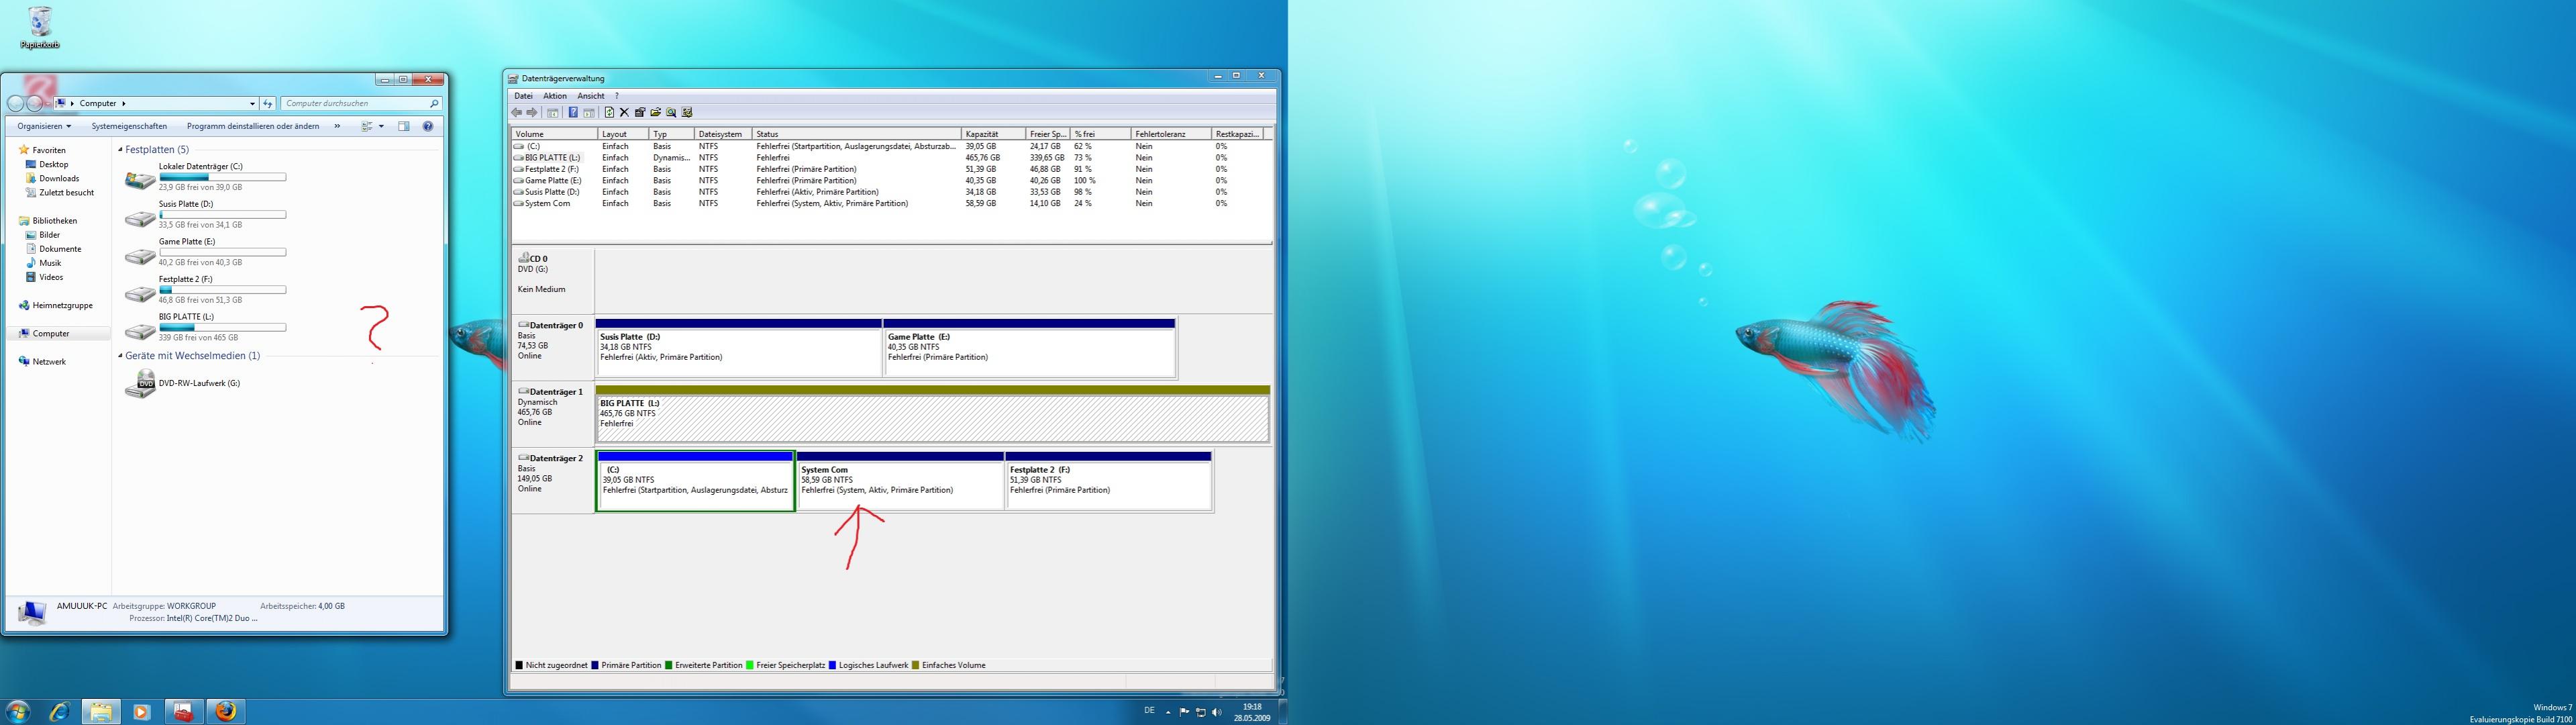The height and width of the screenshot is (725, 2576).
Task: Click Systemeigenschaften button
Action: click(129, 127)
